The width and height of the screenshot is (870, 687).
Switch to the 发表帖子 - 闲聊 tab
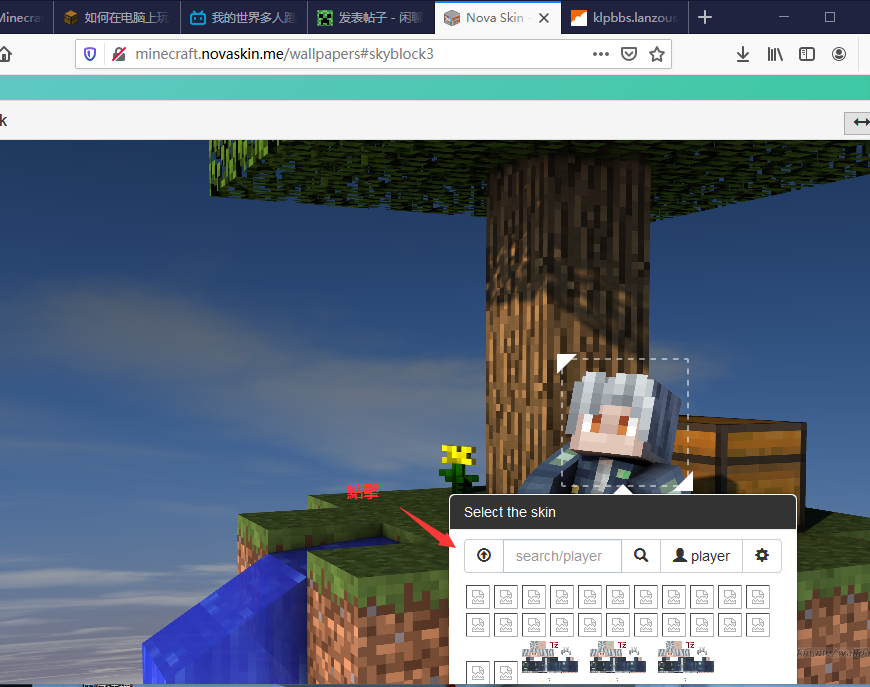click(371, 18)
